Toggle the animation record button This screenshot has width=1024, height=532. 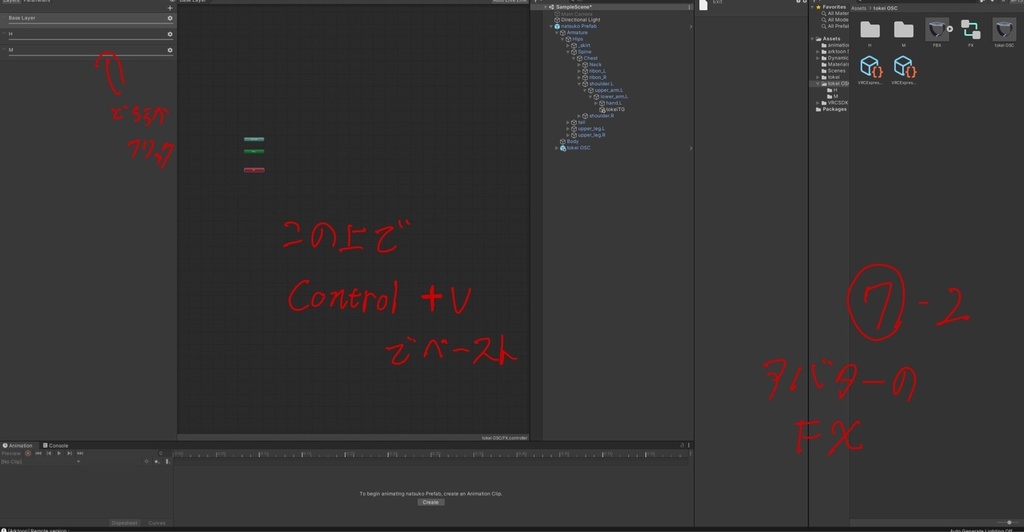pos(27,453)
